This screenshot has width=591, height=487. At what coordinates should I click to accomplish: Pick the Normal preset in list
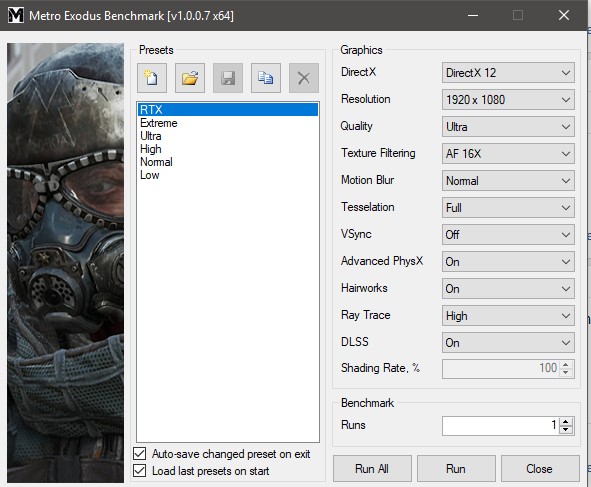coord(228,162)
